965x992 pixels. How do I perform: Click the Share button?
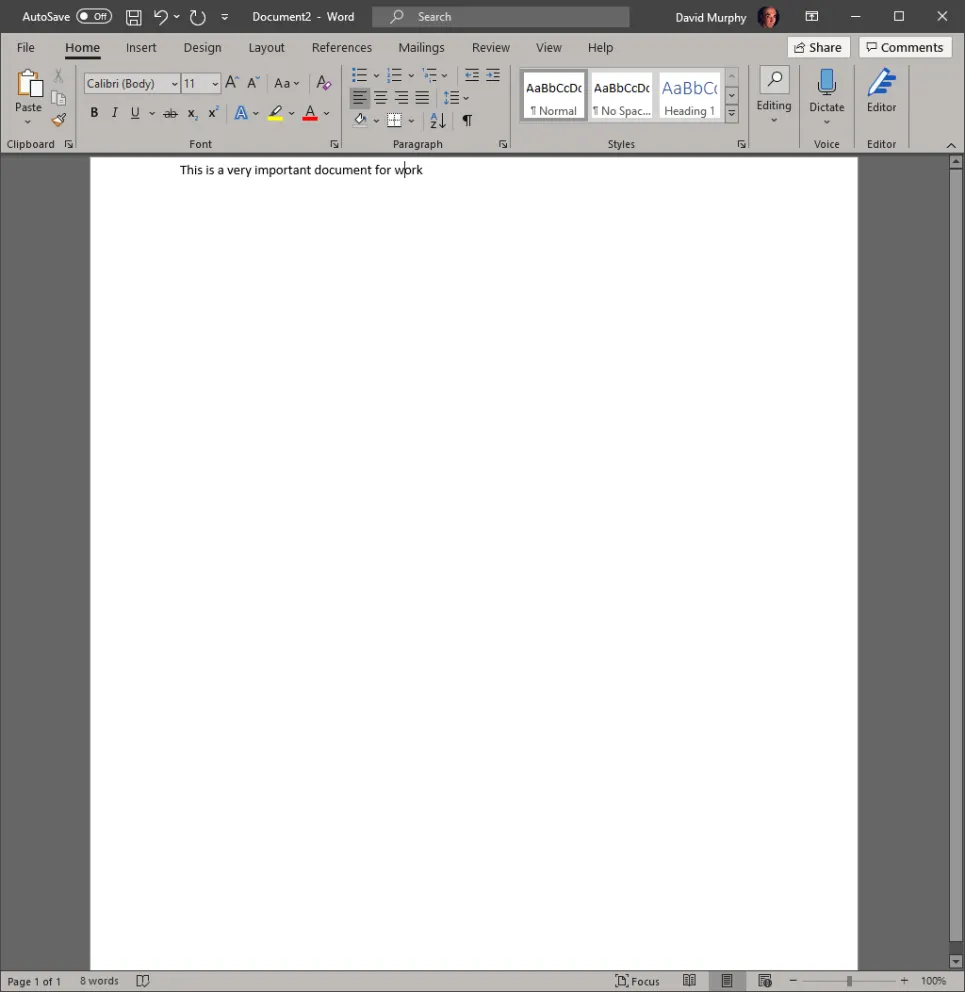click(818, 47)
